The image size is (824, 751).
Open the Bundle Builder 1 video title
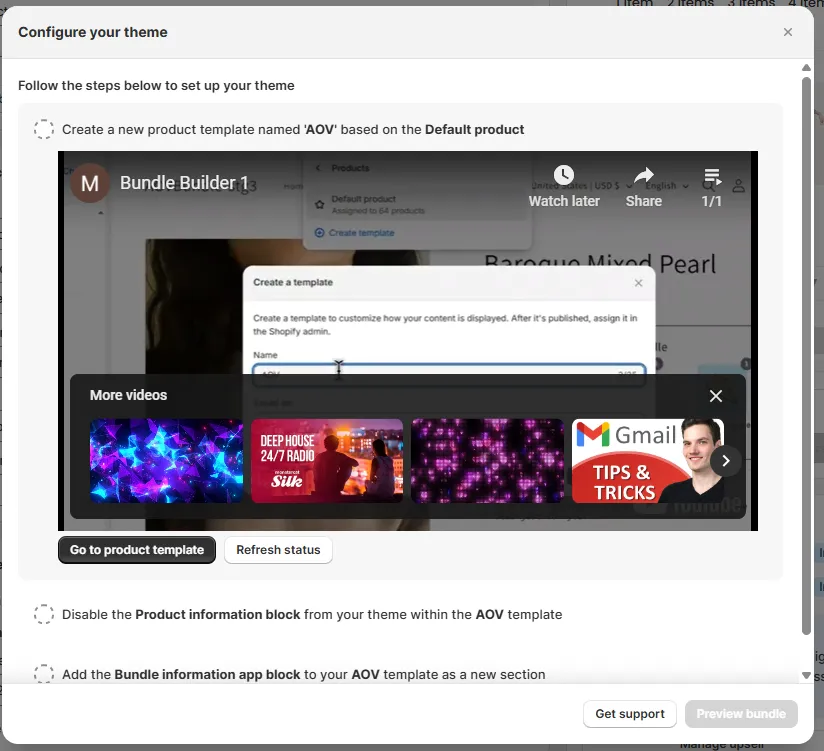(x=184, y=183)
